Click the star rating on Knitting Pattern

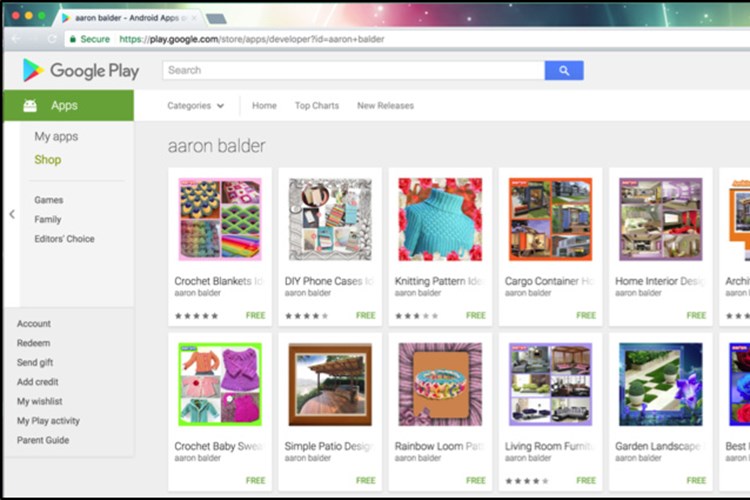(x=417, y=316)
